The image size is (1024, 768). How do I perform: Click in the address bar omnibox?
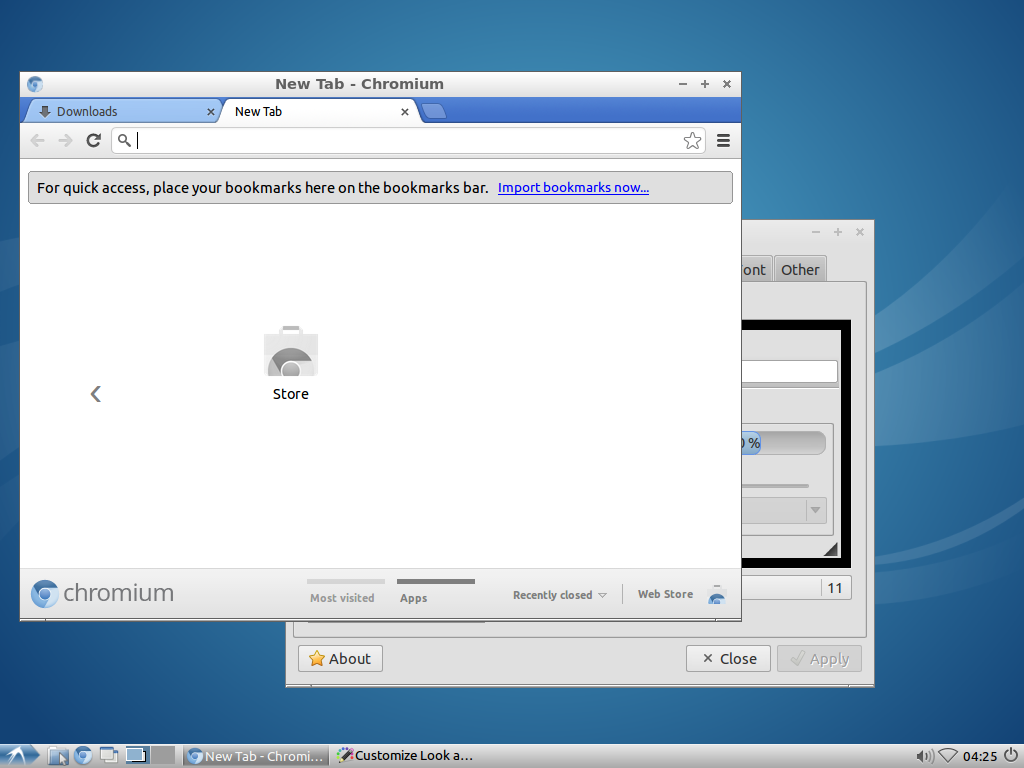pos(408,140)
